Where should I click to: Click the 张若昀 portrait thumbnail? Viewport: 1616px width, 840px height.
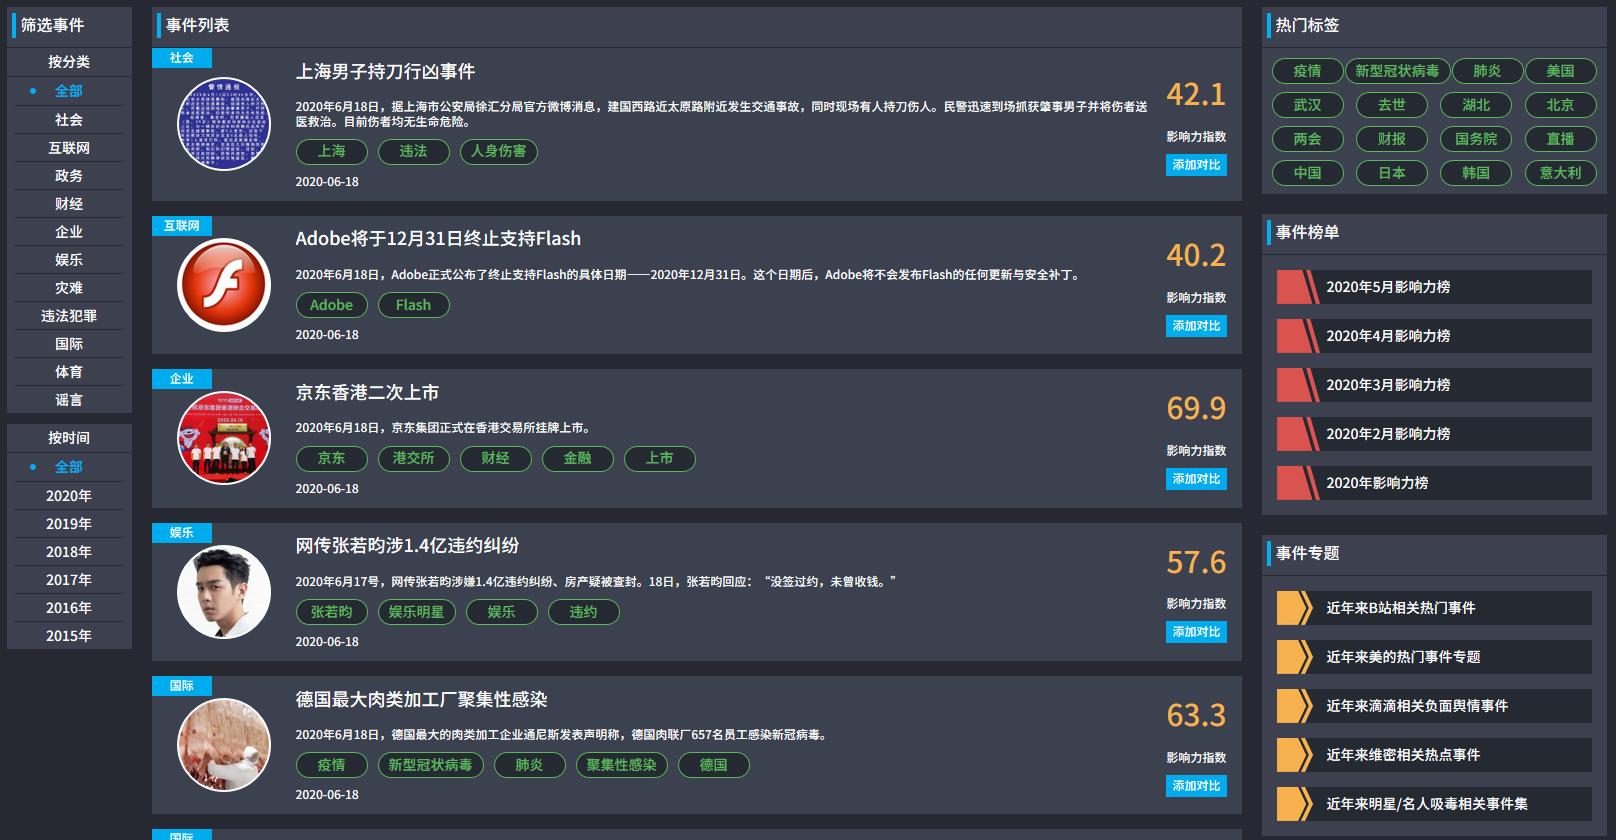(x=224, y=592)
